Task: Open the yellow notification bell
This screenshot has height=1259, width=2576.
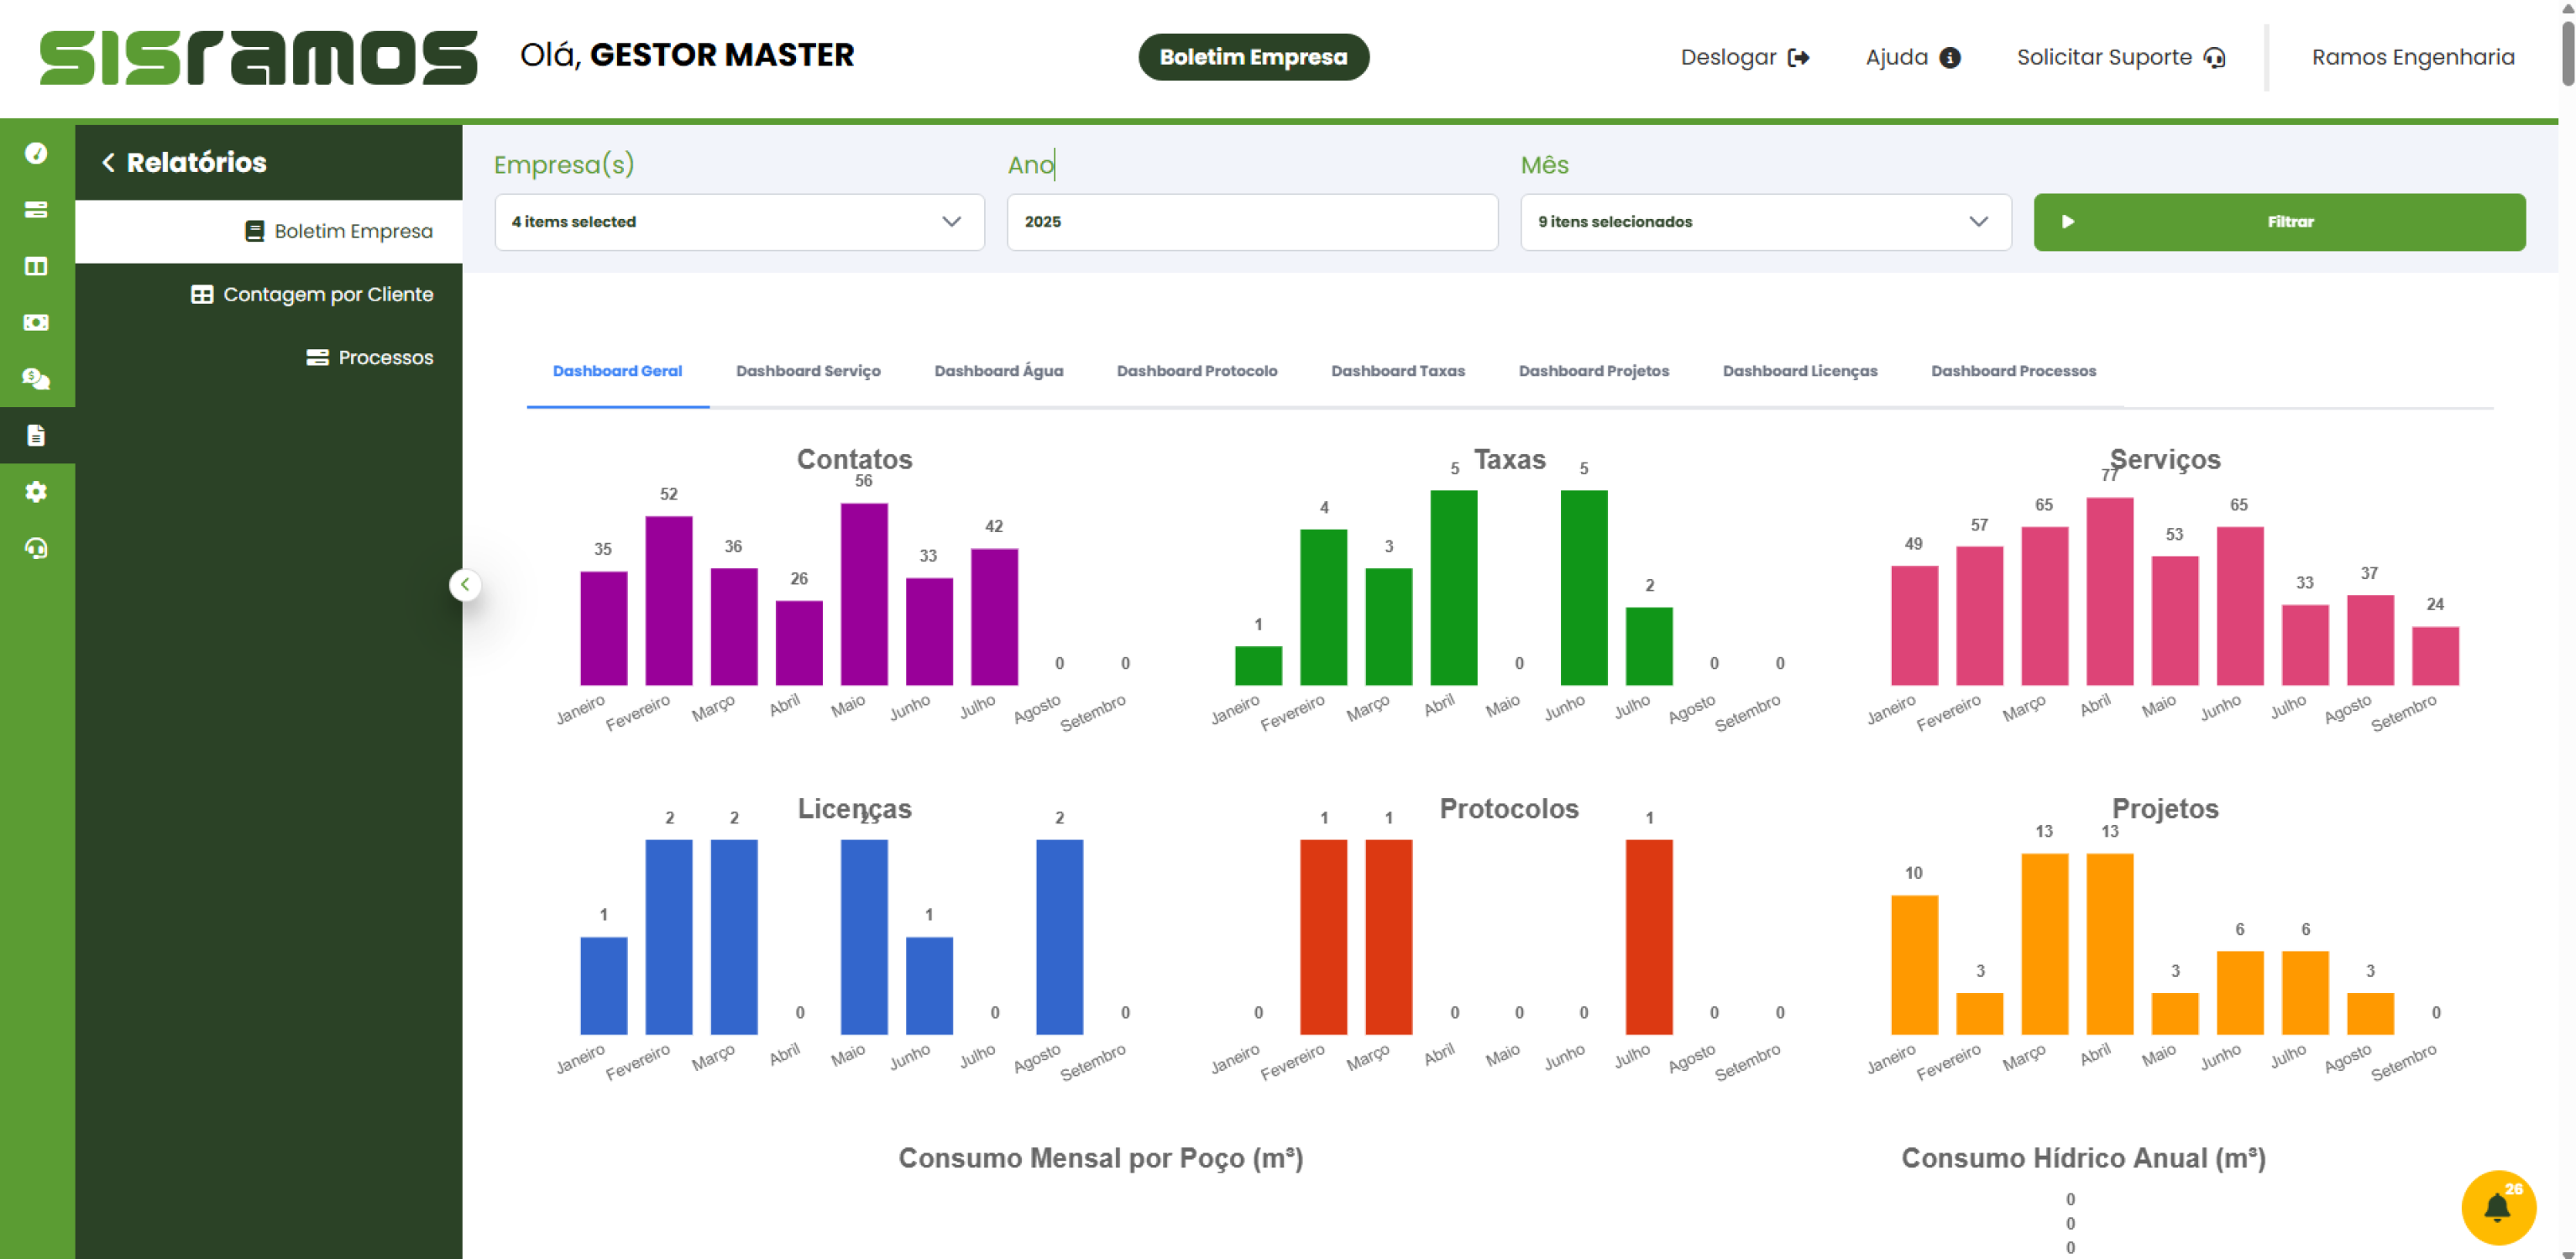Action: [2497, 1207]
